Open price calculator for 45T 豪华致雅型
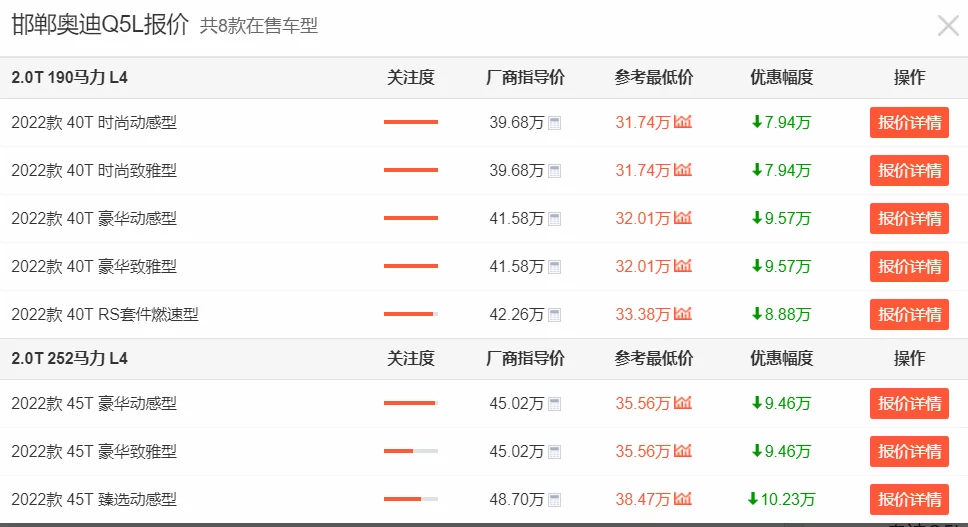 click(x=554, y=452)
